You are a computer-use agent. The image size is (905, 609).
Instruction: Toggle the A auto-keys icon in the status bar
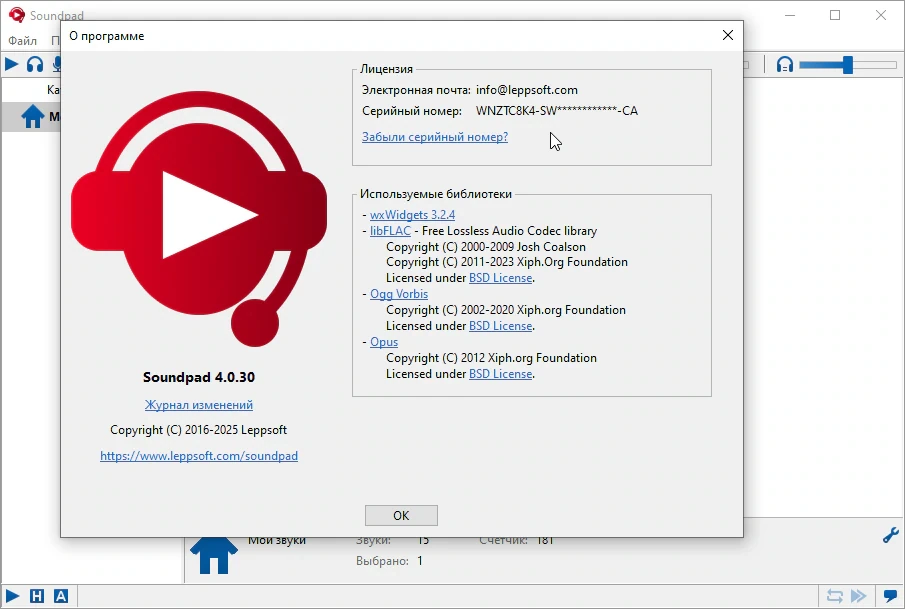click(61, 596)
